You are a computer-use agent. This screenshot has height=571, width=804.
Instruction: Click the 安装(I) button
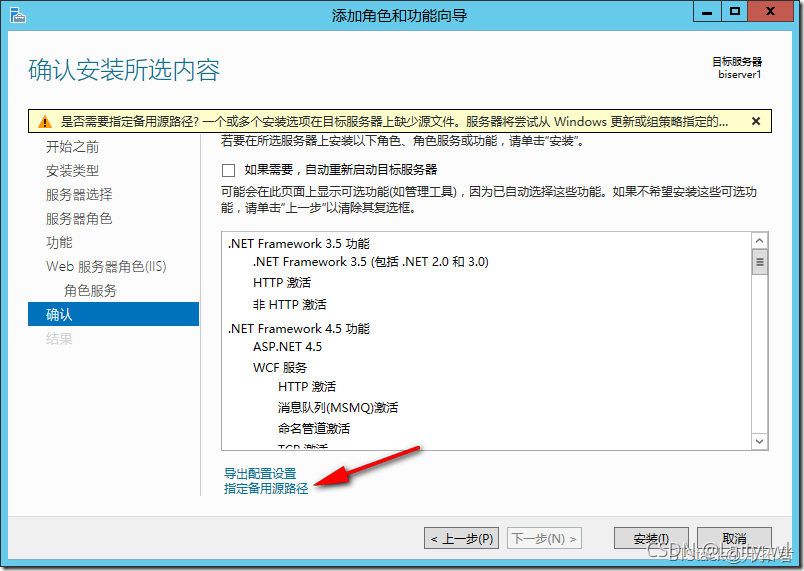pos(651,539)
